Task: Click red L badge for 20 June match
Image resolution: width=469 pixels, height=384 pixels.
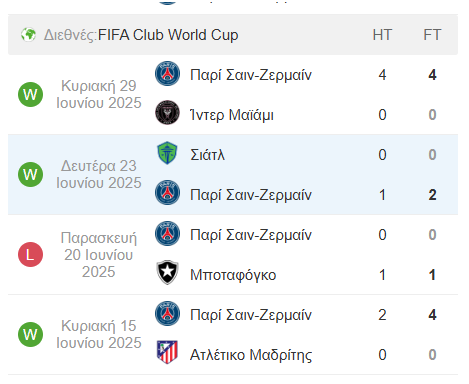Action: (x=30, y=254)
